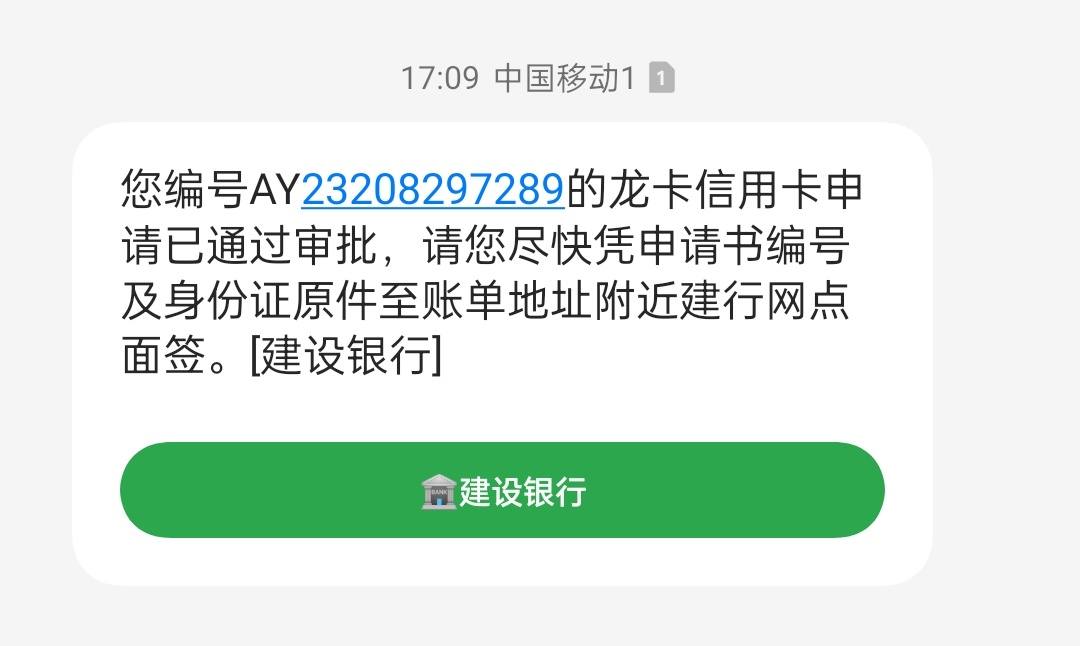Tap the 中国移动1 carrier label
The height and width of the screenshot is (646, 1080).
click(x=564, y=78)
